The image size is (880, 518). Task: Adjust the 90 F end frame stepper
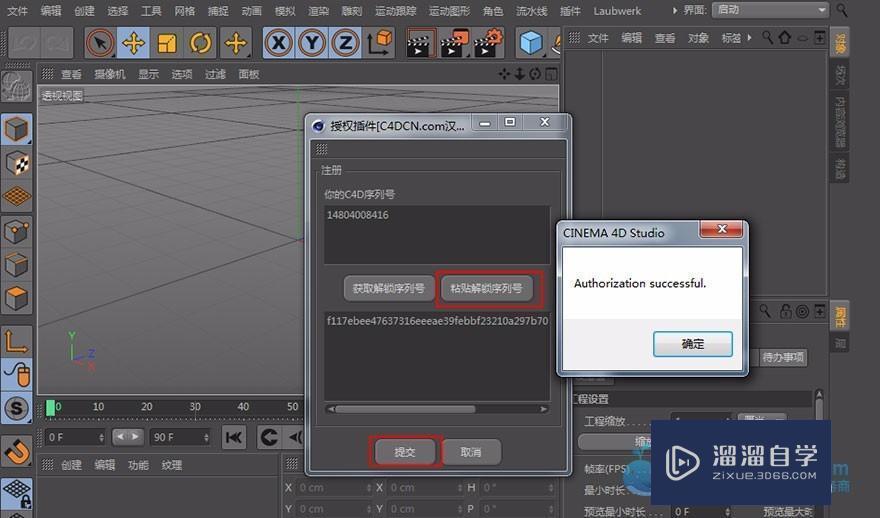click(206, 437)
